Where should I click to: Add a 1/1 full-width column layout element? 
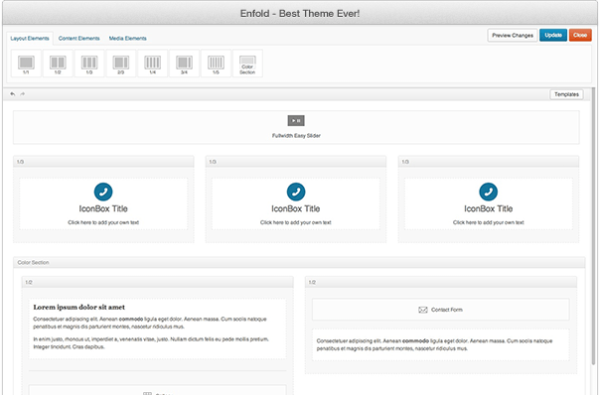click(26, 64)
